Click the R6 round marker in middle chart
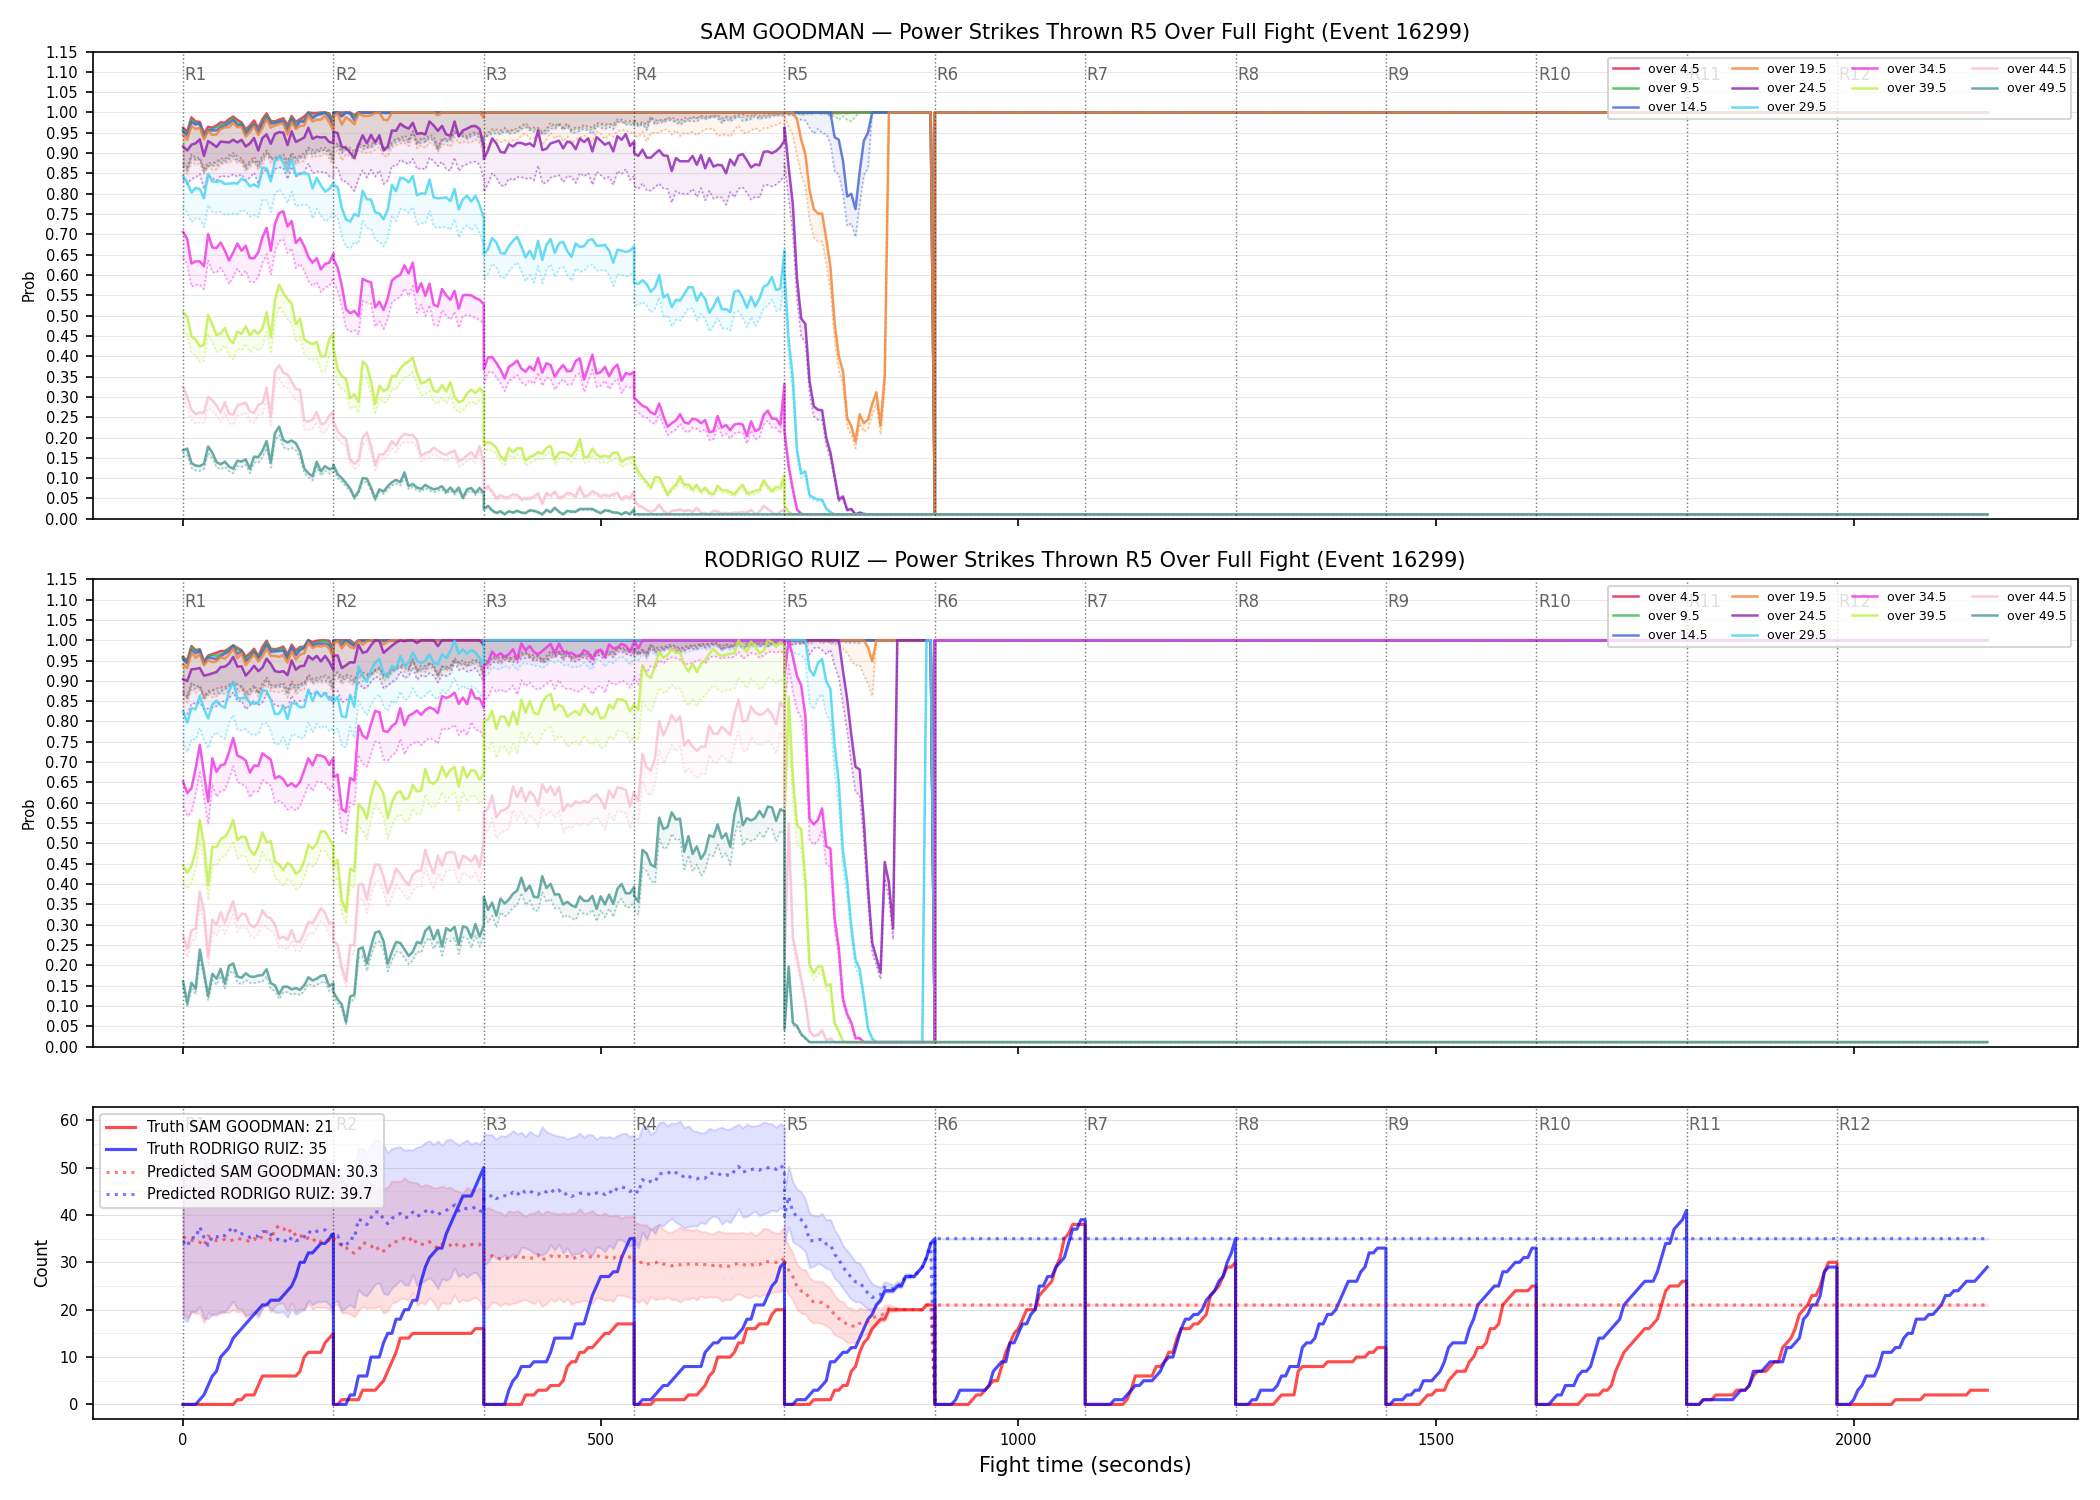This screenshot has height=1500, width=2100. pos(947,601)
